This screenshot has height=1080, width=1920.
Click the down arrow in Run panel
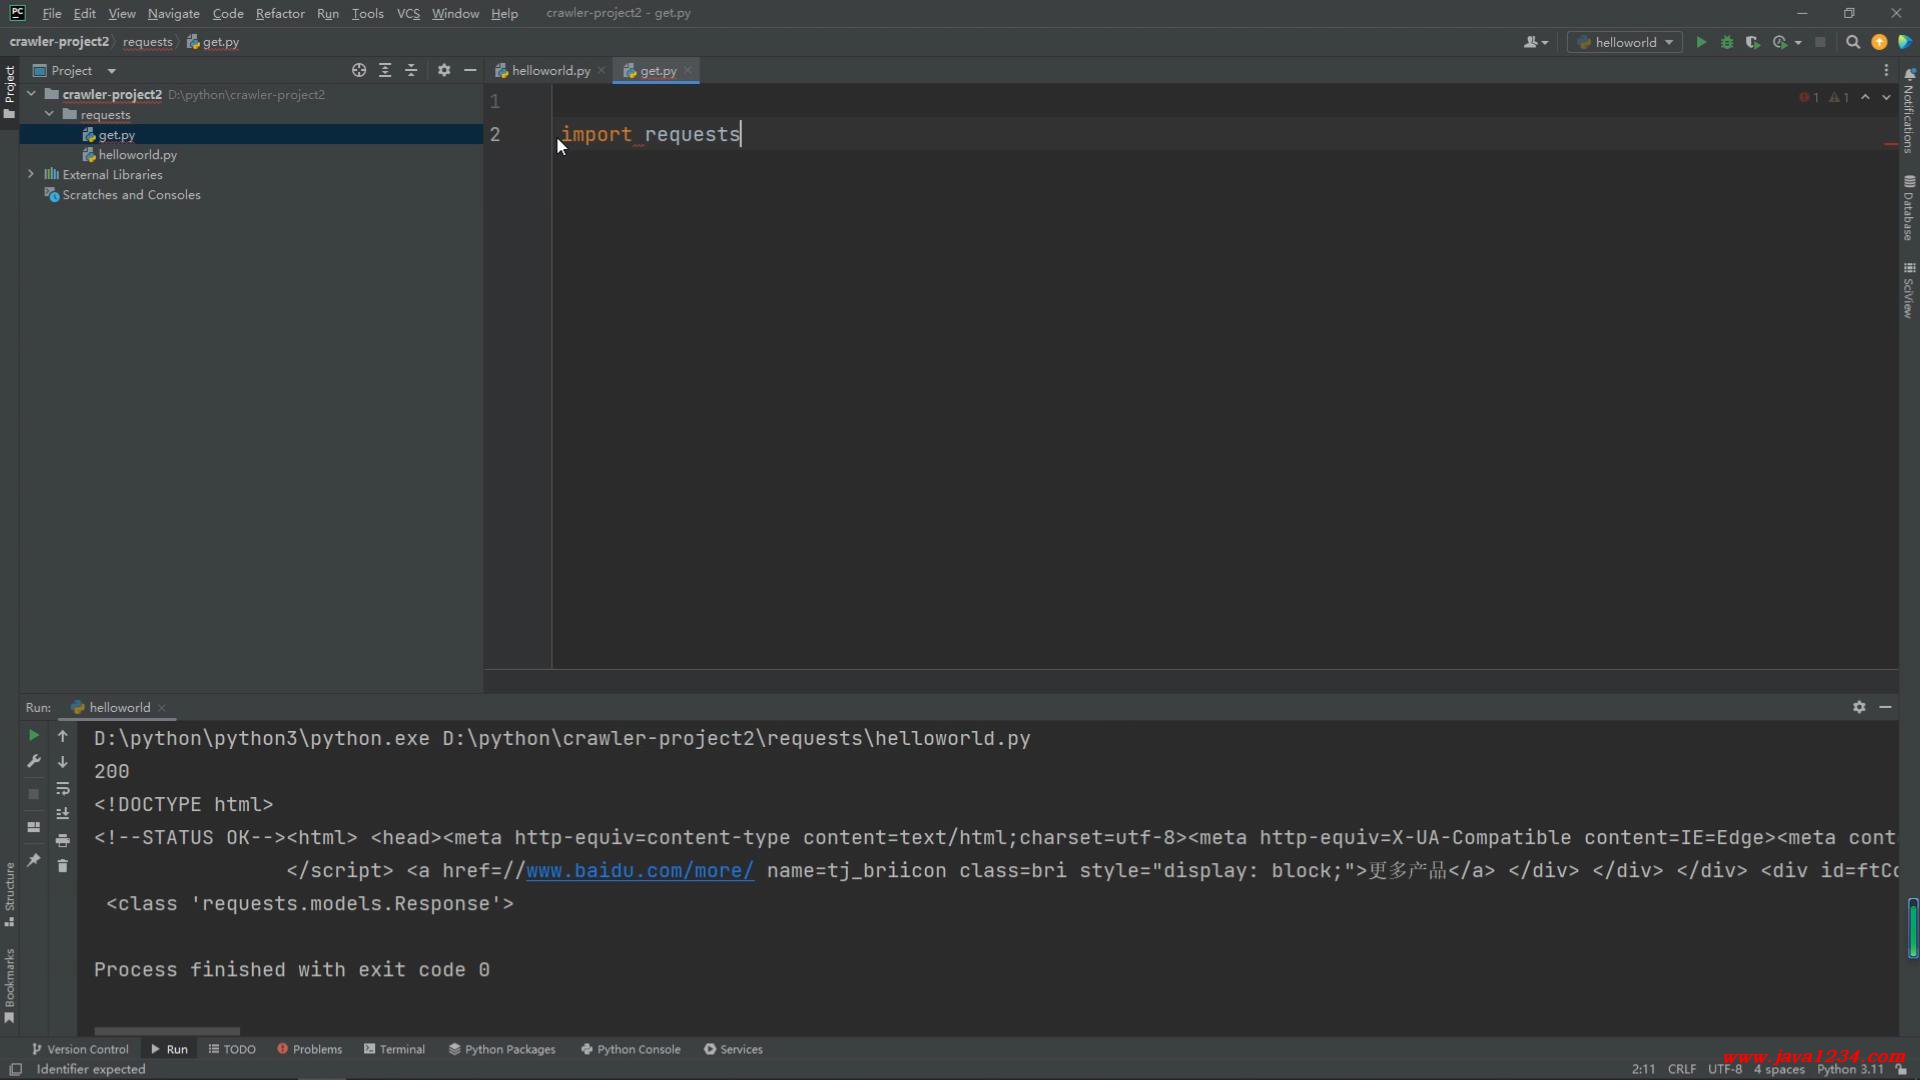pos(62,762)
